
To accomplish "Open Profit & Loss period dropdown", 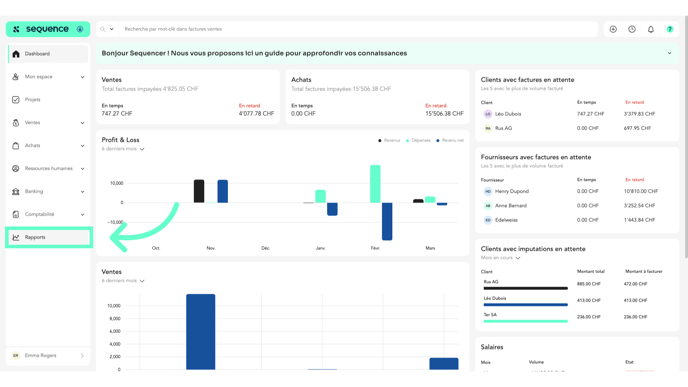I will pos(123,149).
